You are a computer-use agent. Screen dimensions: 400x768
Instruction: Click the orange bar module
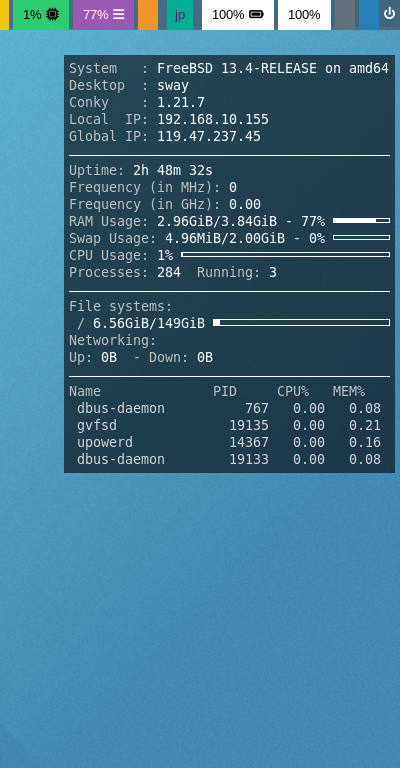point(148,15)
